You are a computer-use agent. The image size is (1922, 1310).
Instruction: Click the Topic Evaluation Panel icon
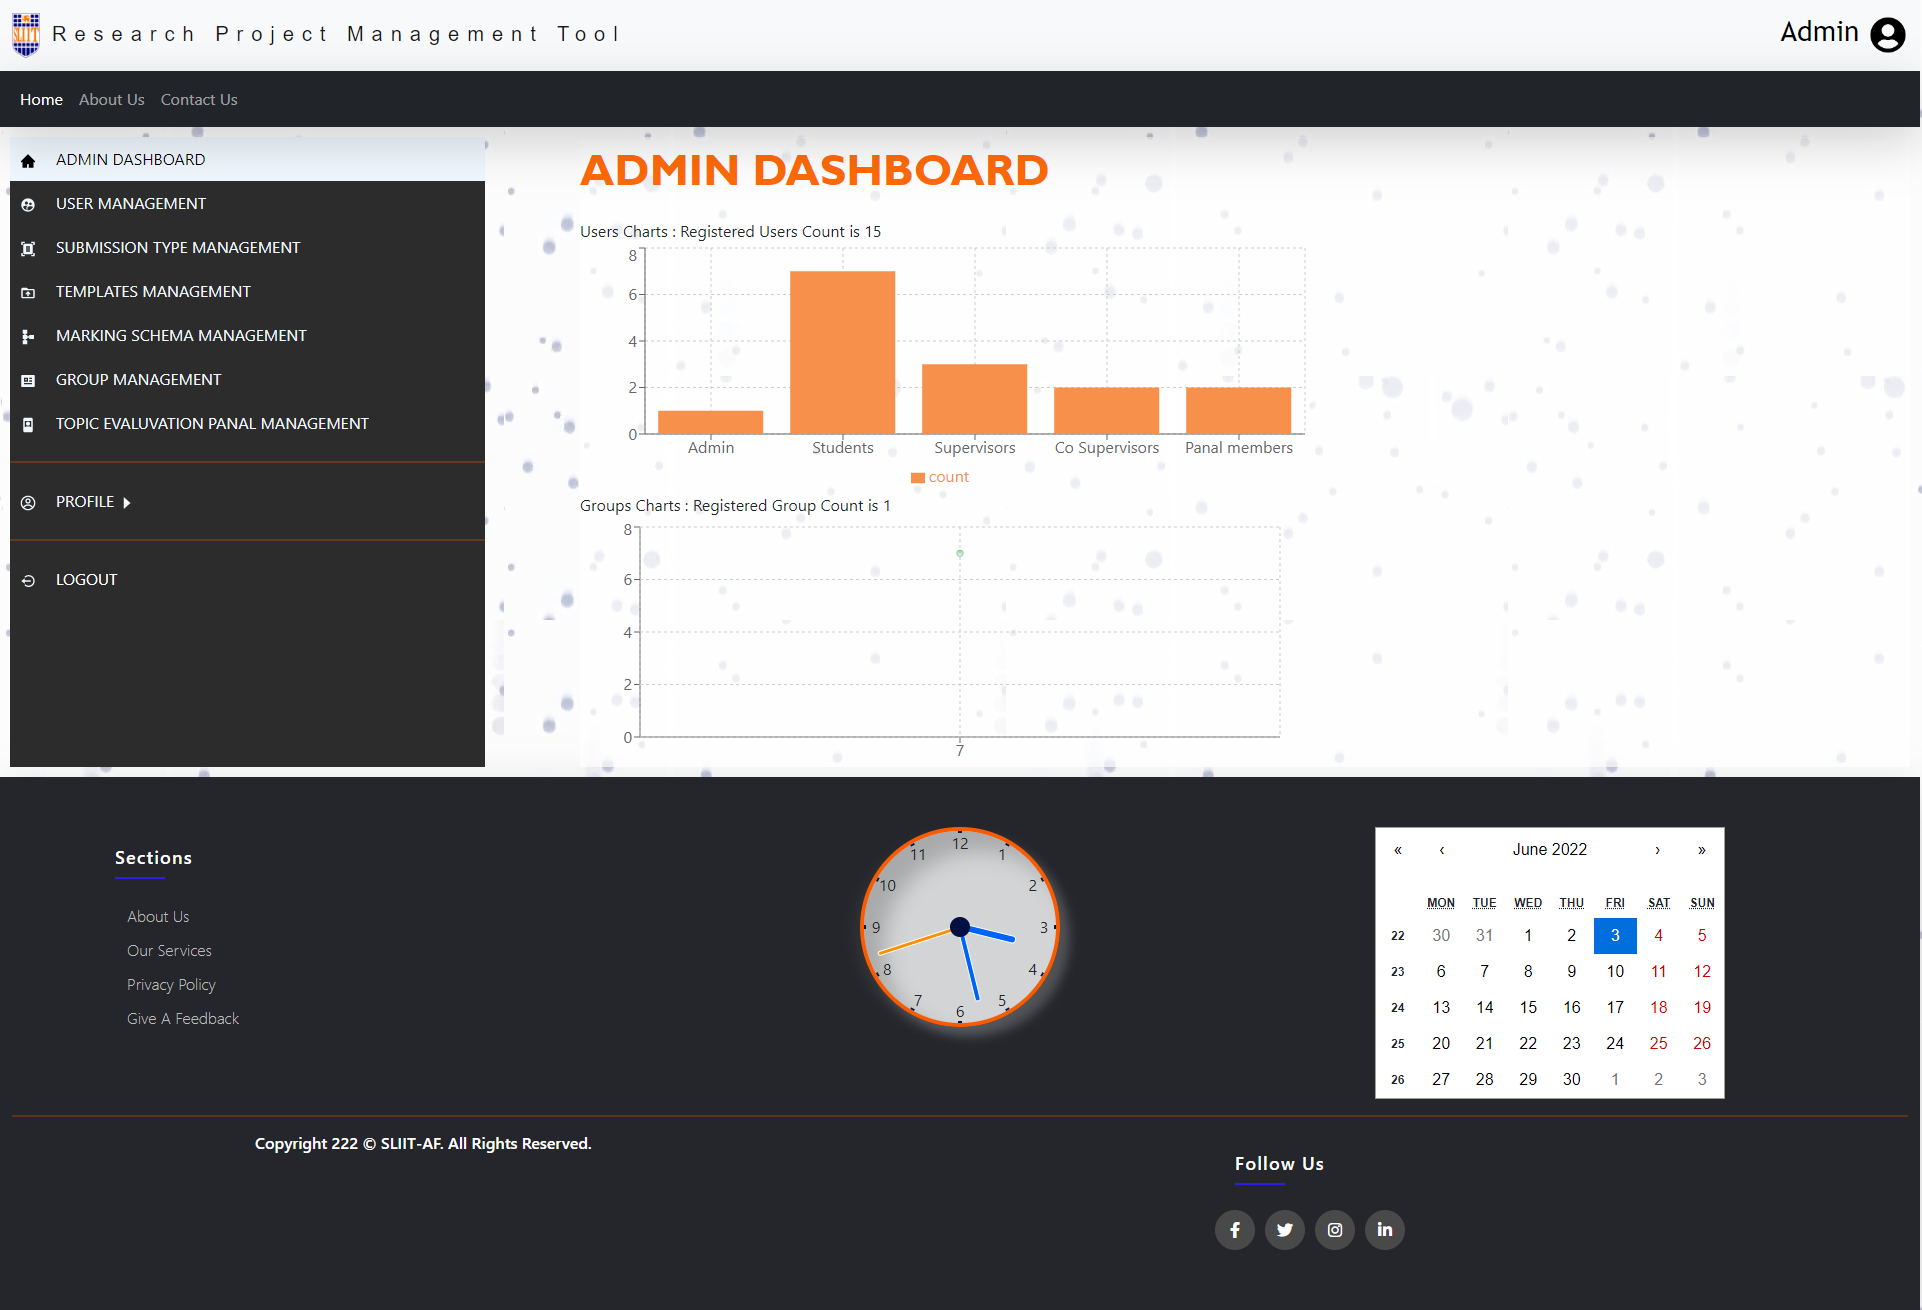(x=28, y=425)
